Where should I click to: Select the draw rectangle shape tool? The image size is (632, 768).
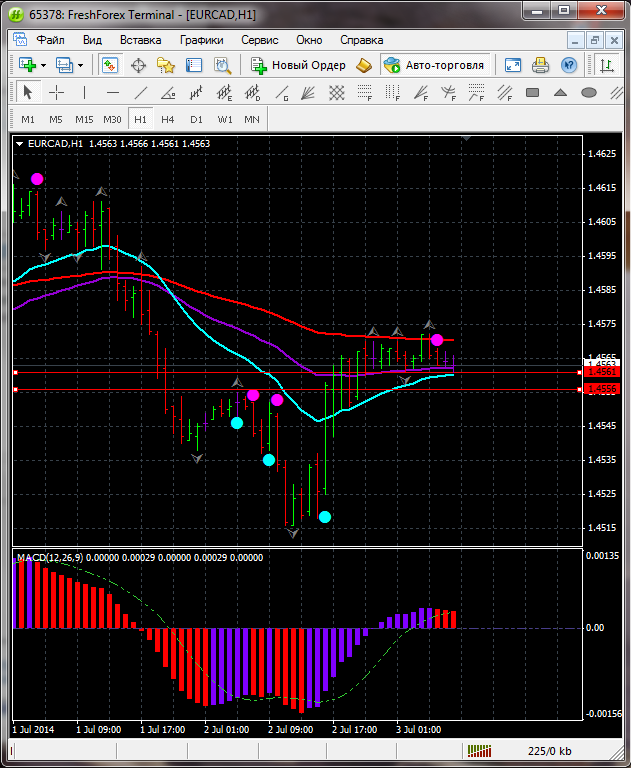coord(533,93)
